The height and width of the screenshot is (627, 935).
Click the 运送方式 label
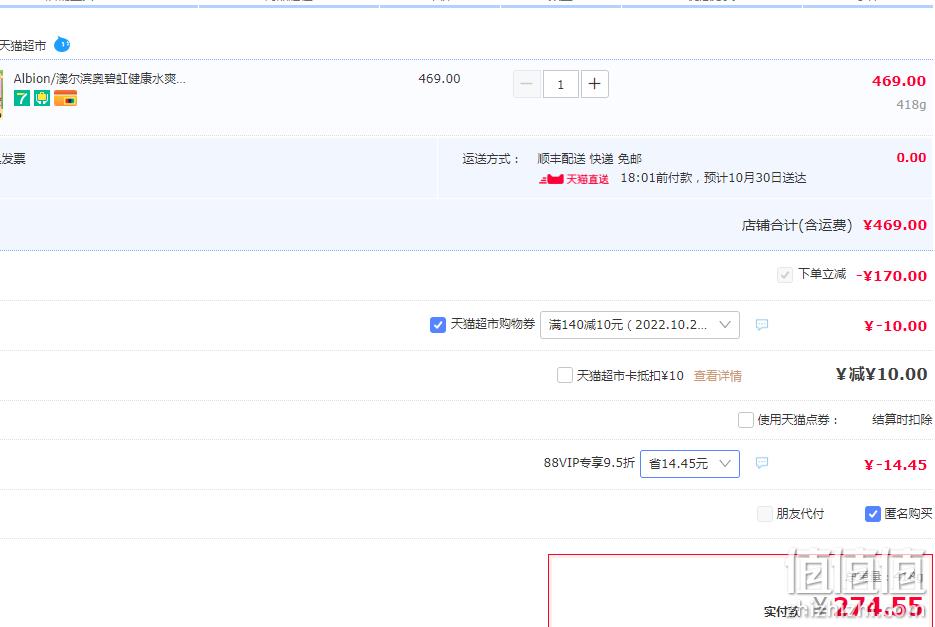coord(490,159)
